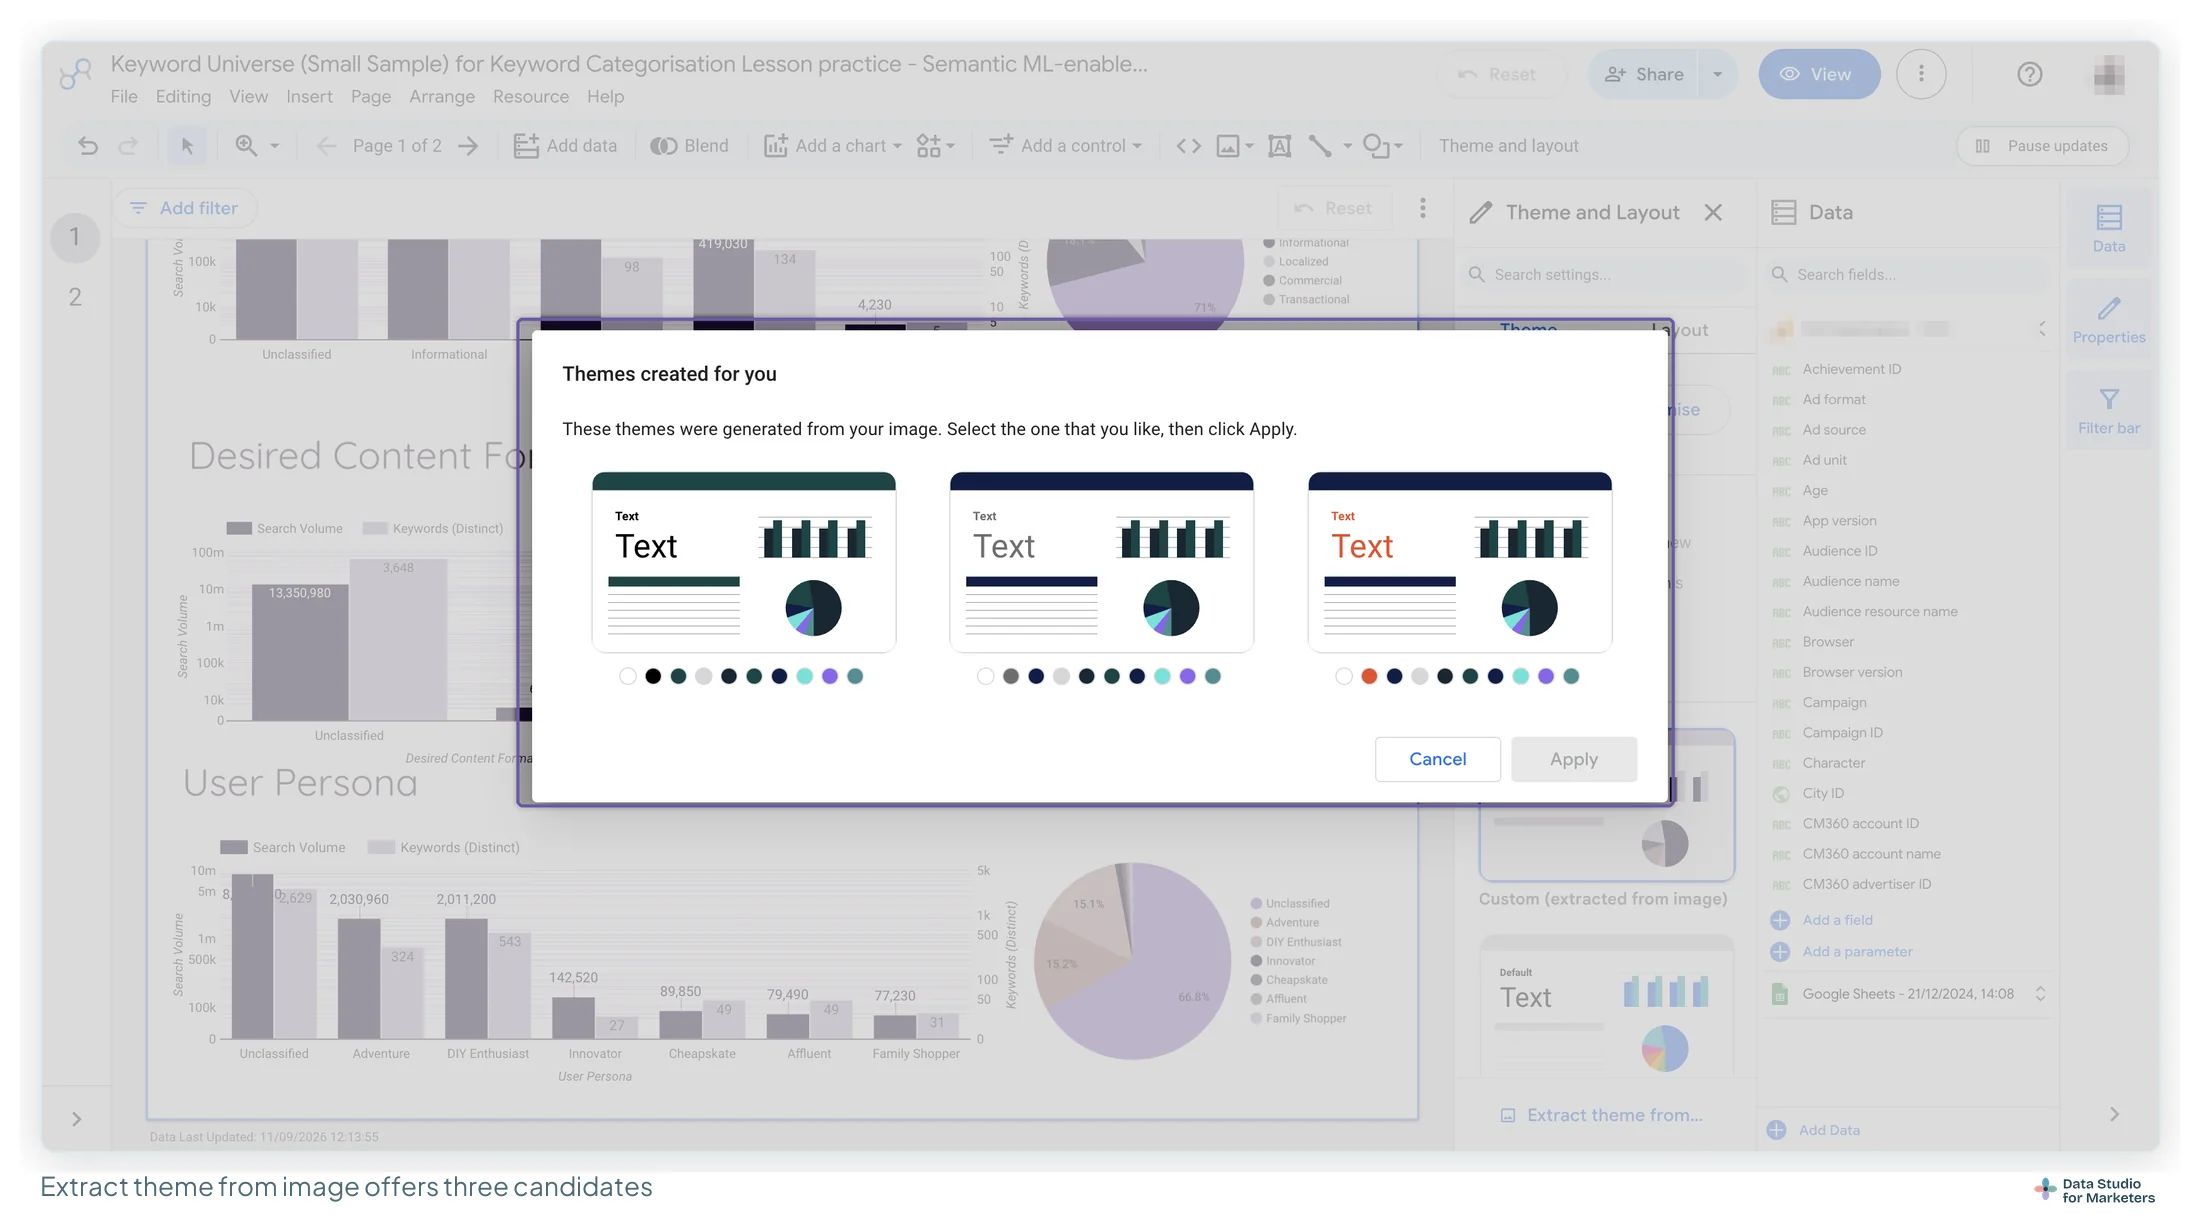Click the View button

point(1819,74)
